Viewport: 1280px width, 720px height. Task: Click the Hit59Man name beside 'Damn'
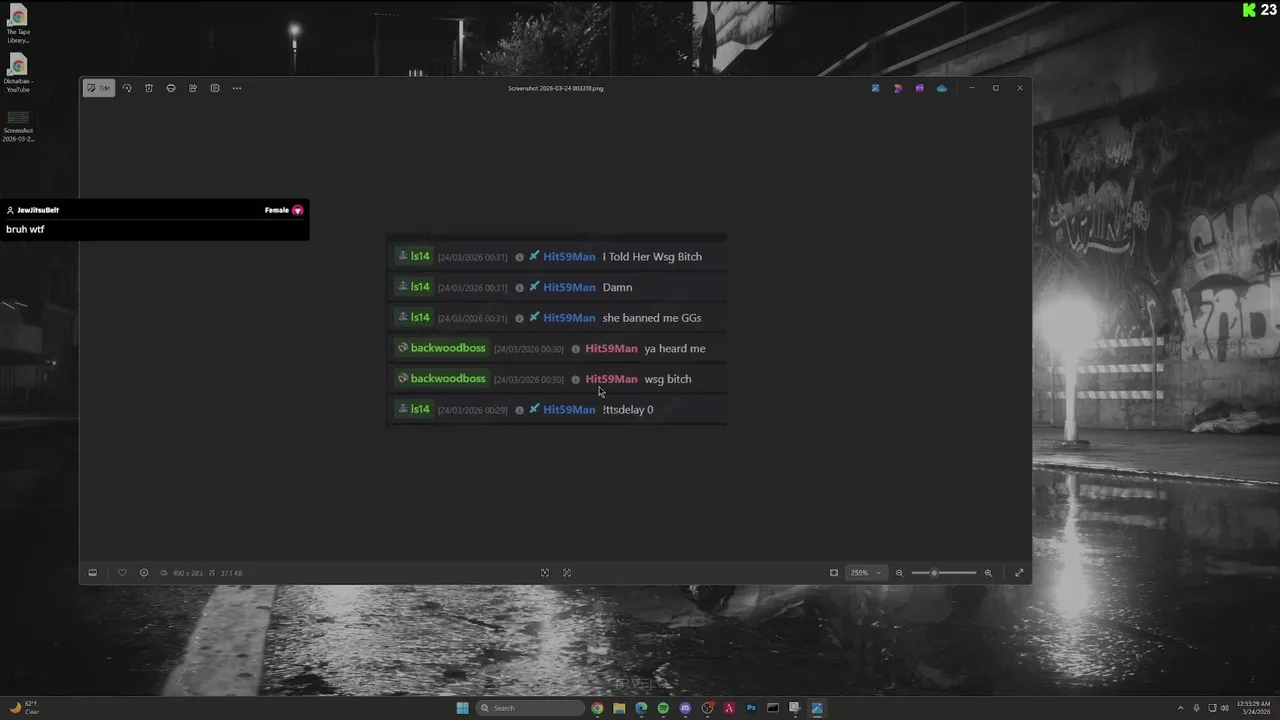tap(569, 287)
